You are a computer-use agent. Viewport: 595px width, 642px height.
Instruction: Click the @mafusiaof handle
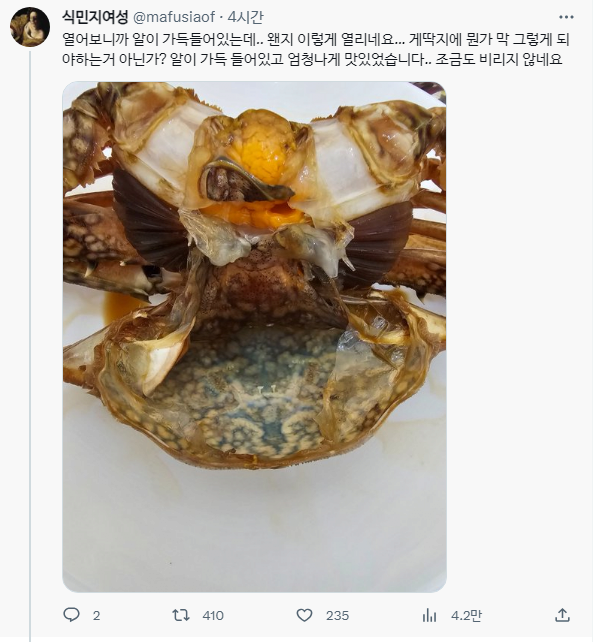tap(174, 17)
